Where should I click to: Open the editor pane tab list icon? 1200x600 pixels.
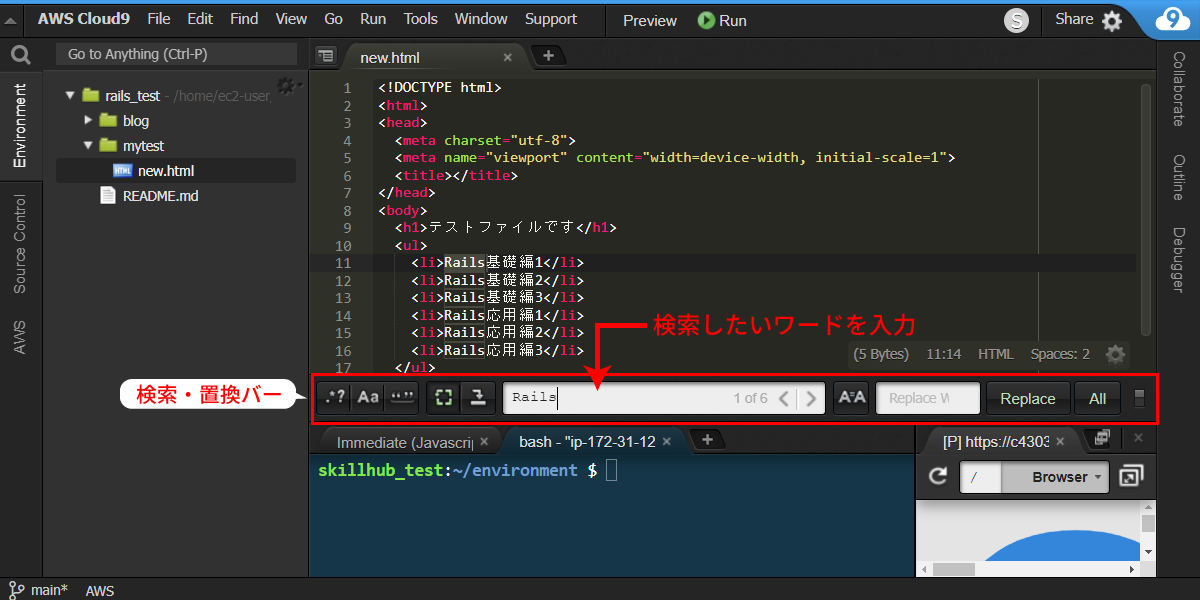(325, 56)
